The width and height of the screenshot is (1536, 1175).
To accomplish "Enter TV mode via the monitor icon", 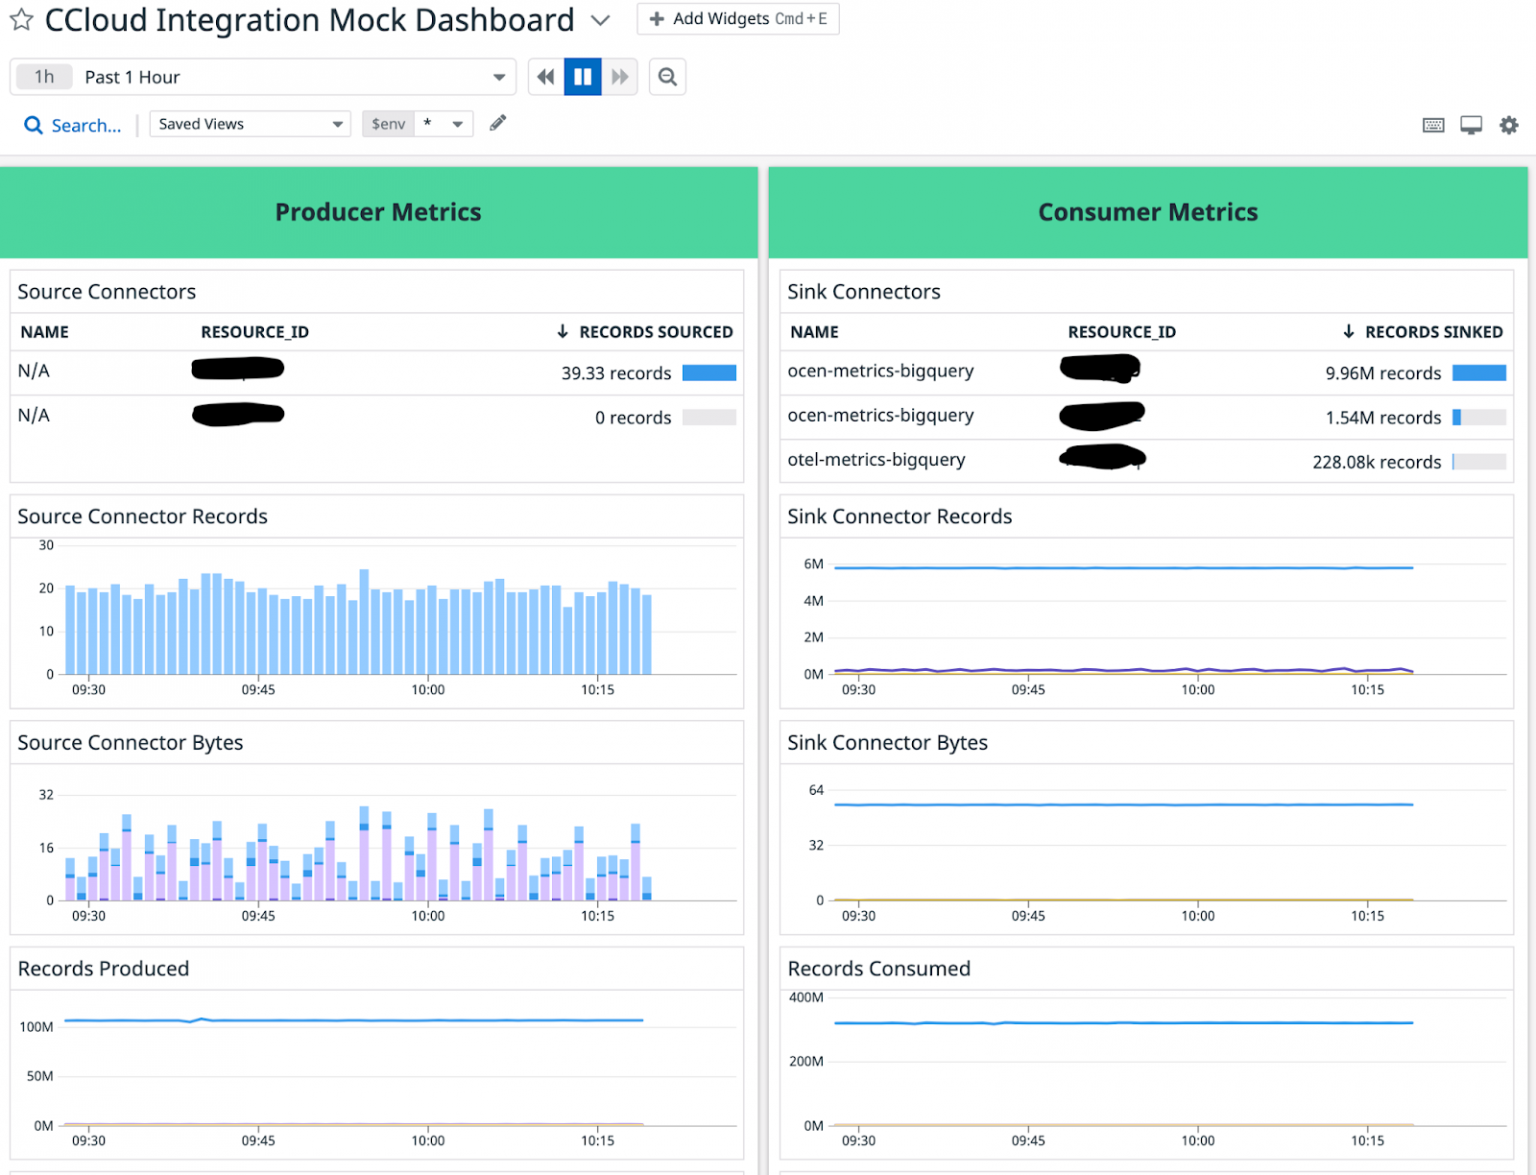I will (1470, 124).
